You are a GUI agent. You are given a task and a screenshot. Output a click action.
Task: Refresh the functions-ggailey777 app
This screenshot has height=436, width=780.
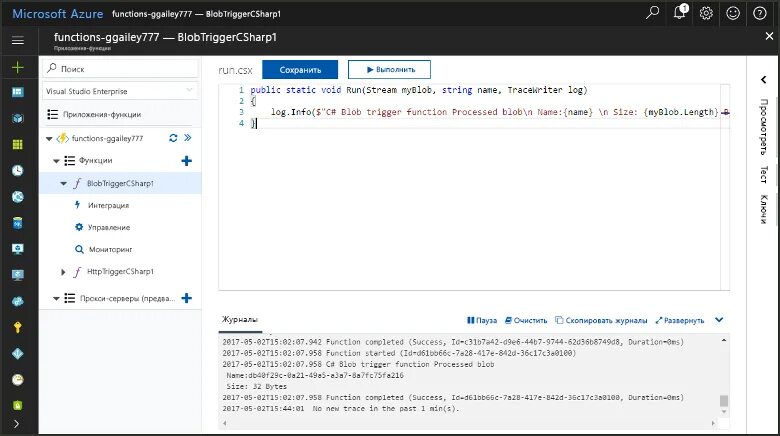coord(173,138)
